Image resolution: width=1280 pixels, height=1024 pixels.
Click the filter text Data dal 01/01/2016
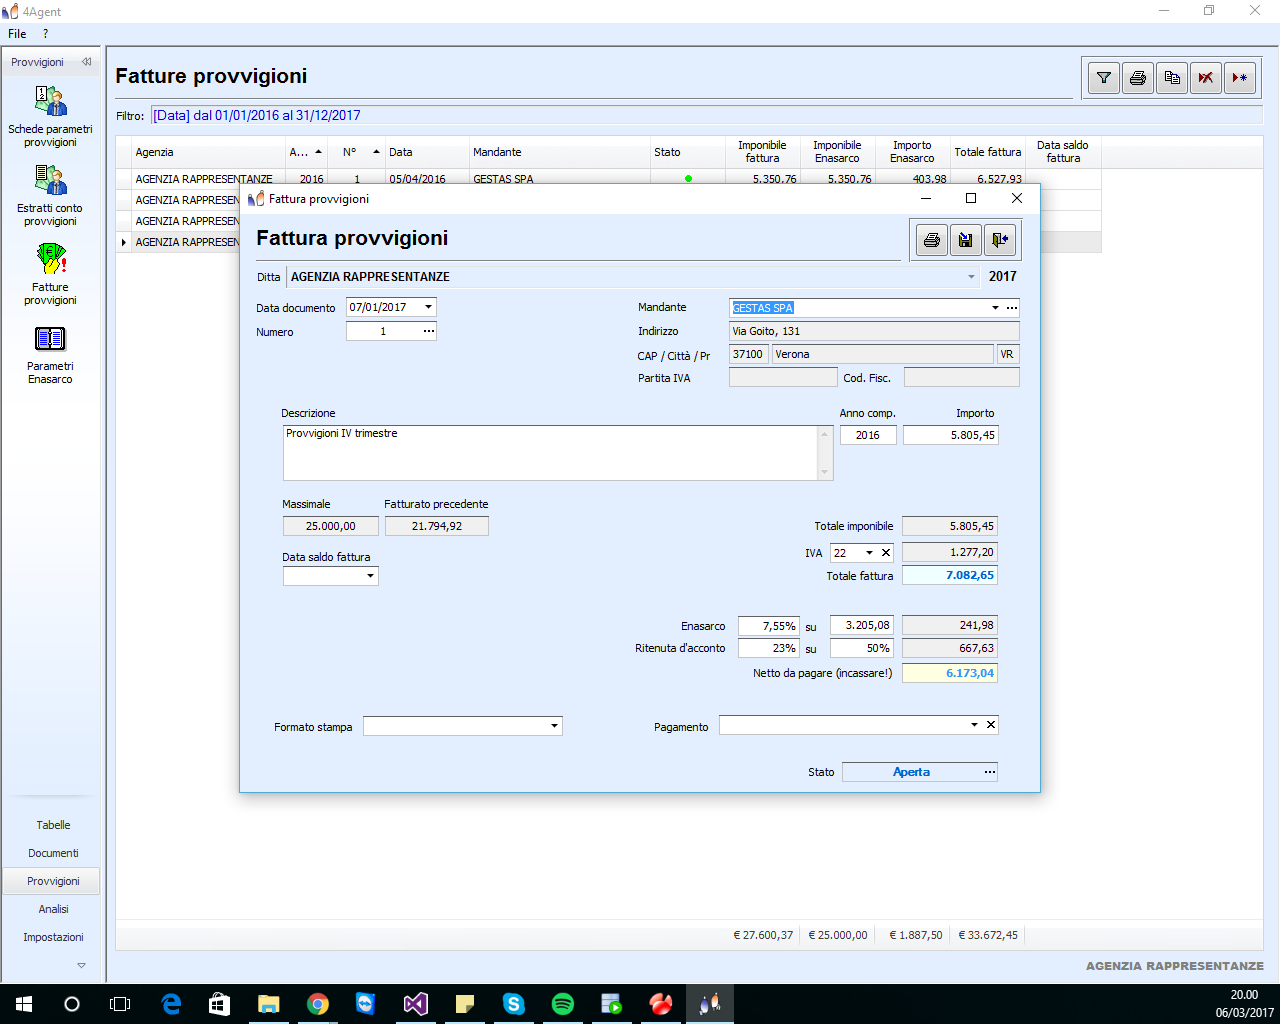257,115
